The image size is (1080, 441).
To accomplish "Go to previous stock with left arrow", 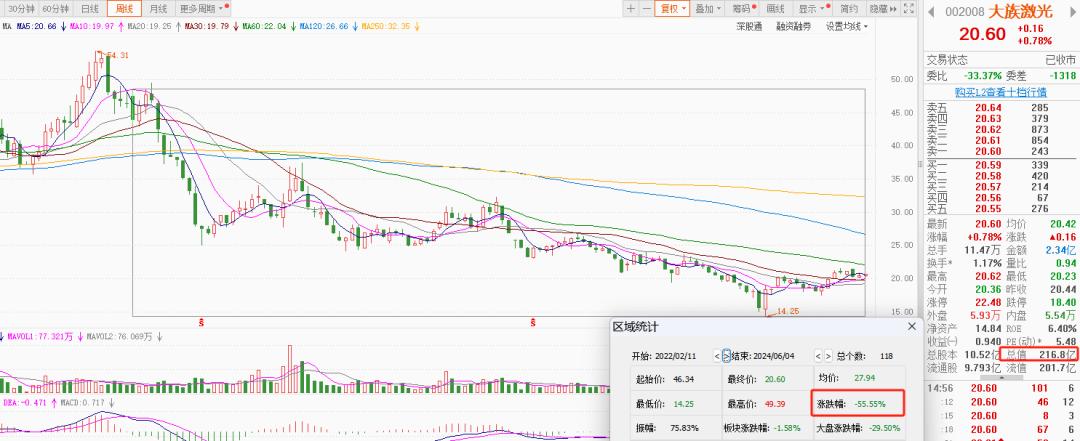I will coord(930,11).
